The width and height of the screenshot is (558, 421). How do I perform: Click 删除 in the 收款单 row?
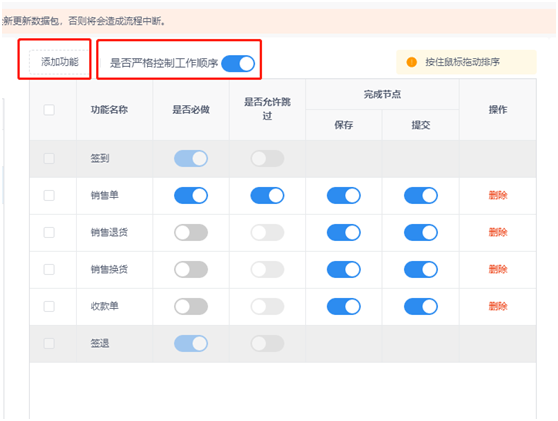point(498,306)
